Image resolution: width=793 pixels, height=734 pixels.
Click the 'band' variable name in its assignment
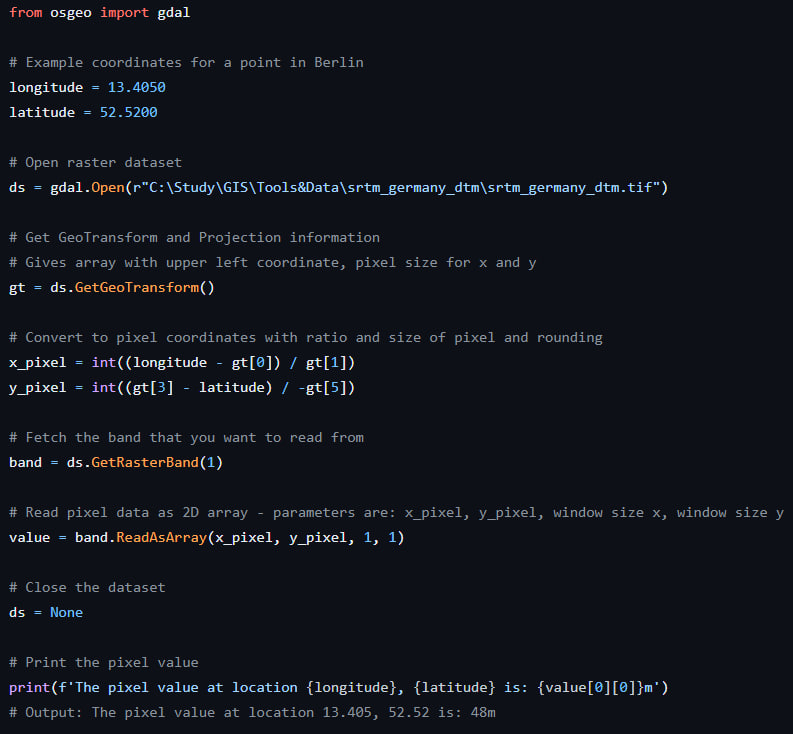tap(25, 462)
